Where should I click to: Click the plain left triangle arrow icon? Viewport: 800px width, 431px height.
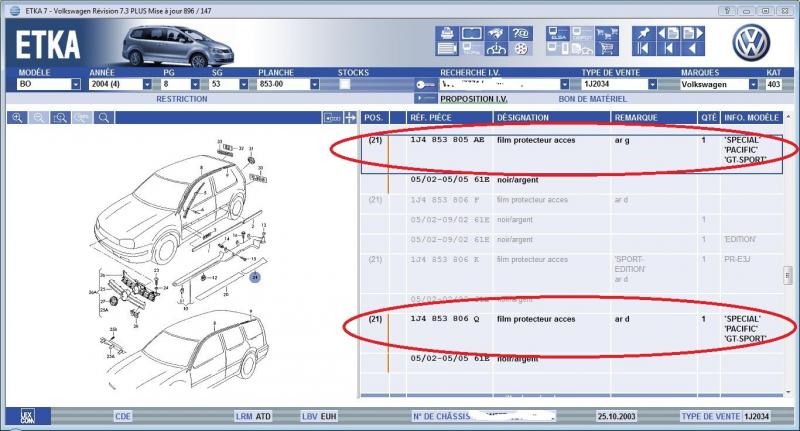click(x=693, y=49)
